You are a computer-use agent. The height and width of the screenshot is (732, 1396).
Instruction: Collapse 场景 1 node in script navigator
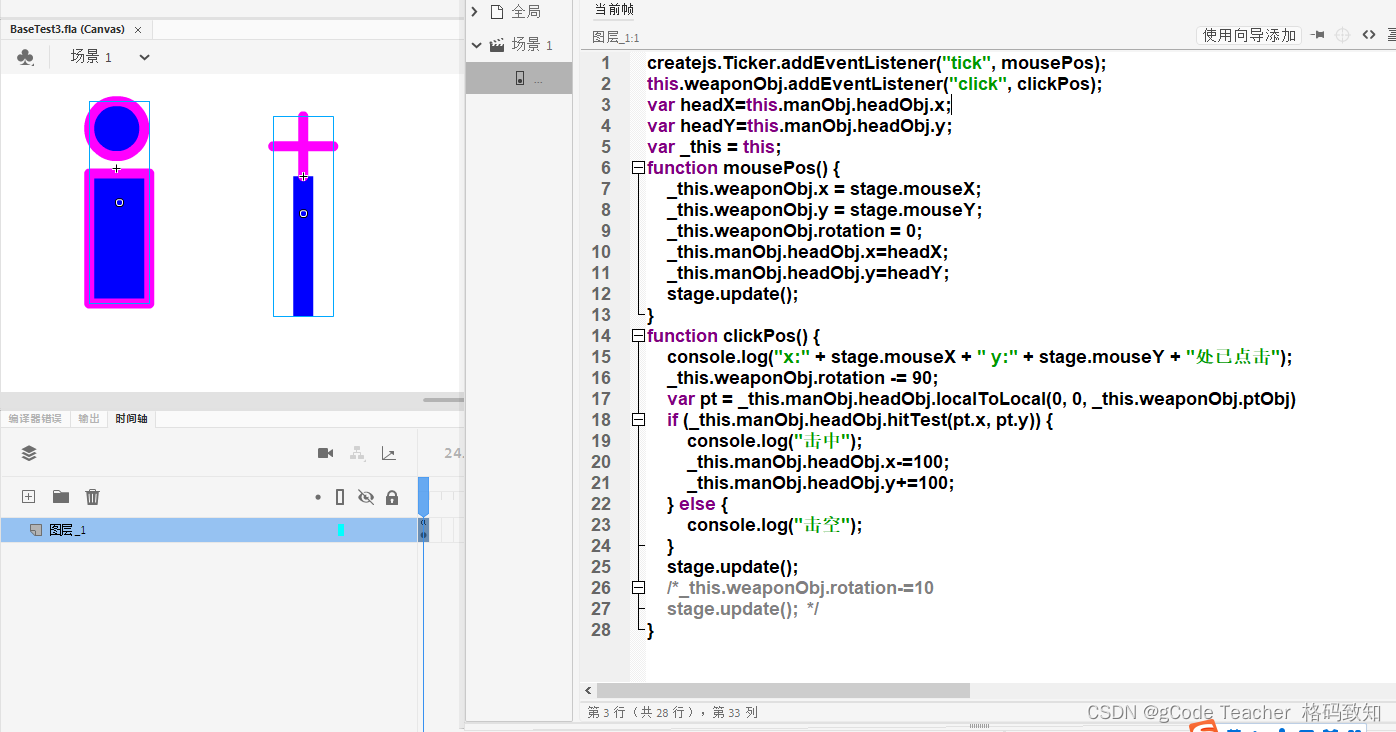pyautogui.click(x=475, y=44)
